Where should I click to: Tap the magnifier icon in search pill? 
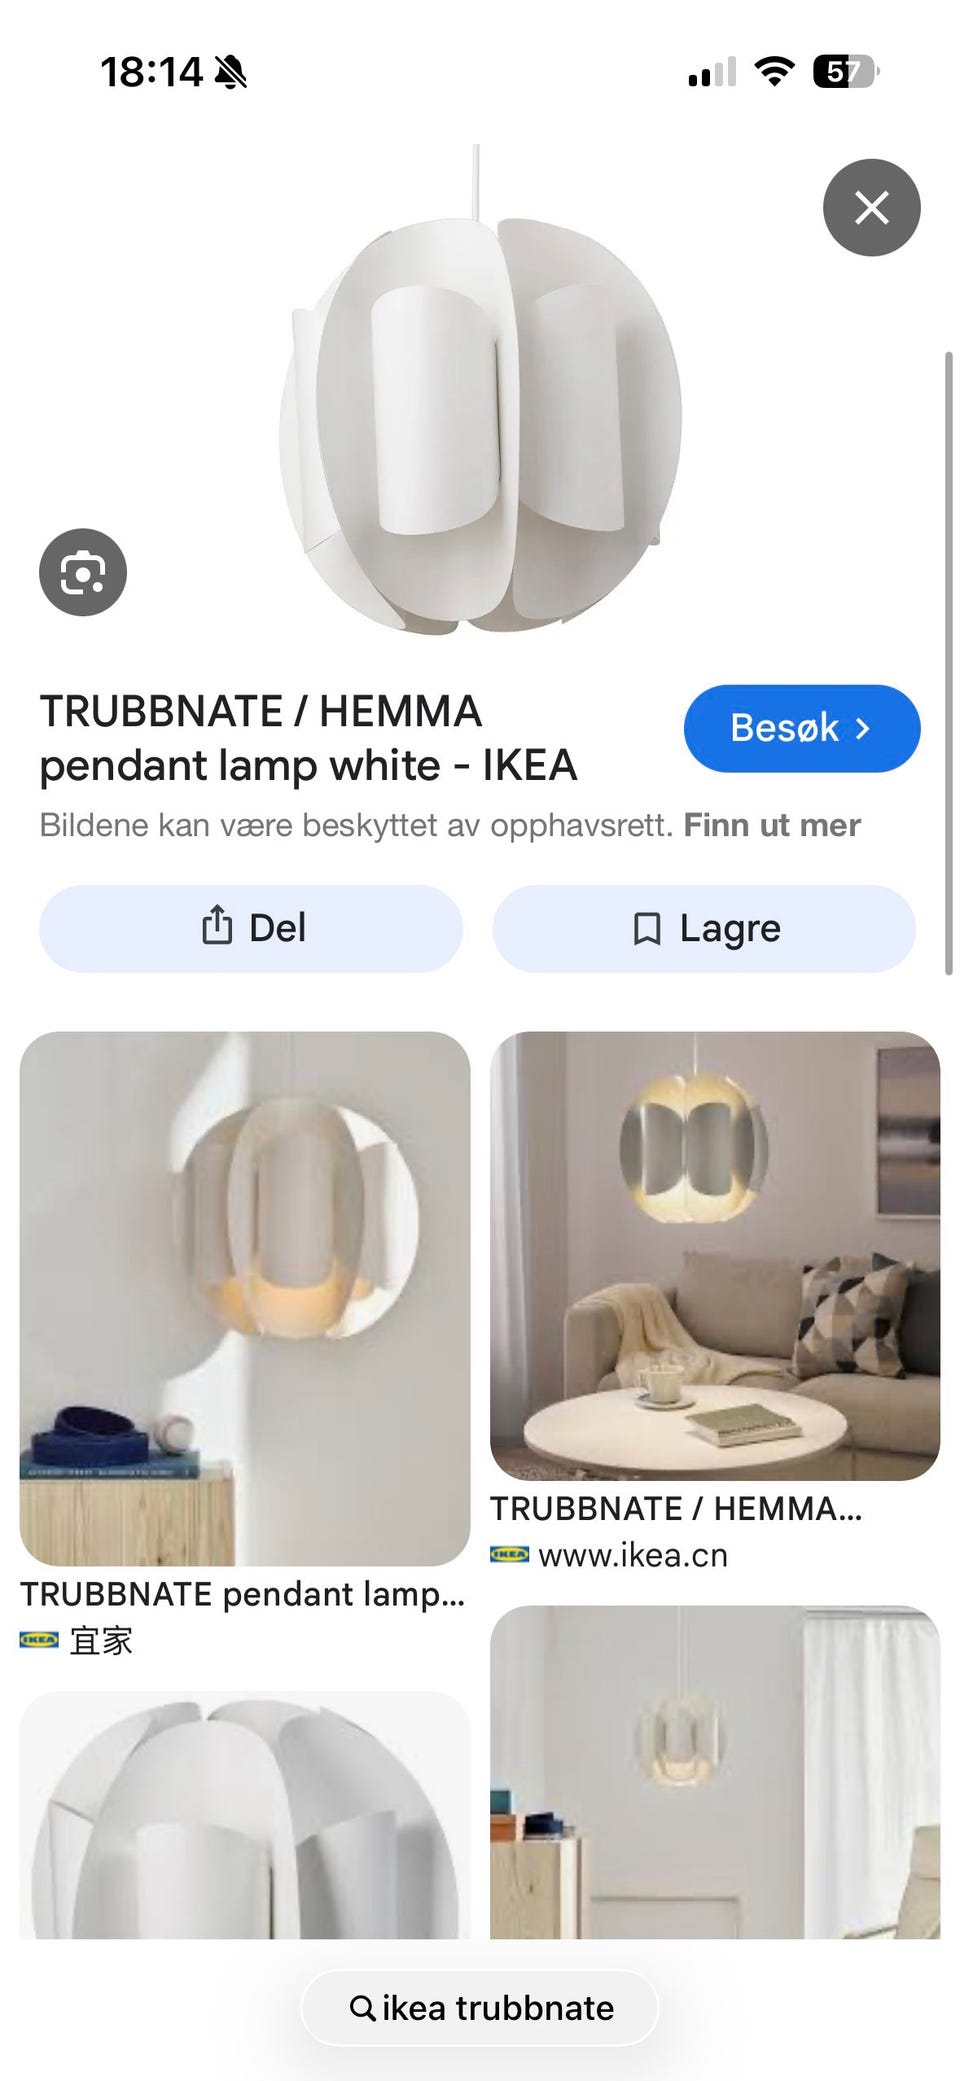point(362,2007)
